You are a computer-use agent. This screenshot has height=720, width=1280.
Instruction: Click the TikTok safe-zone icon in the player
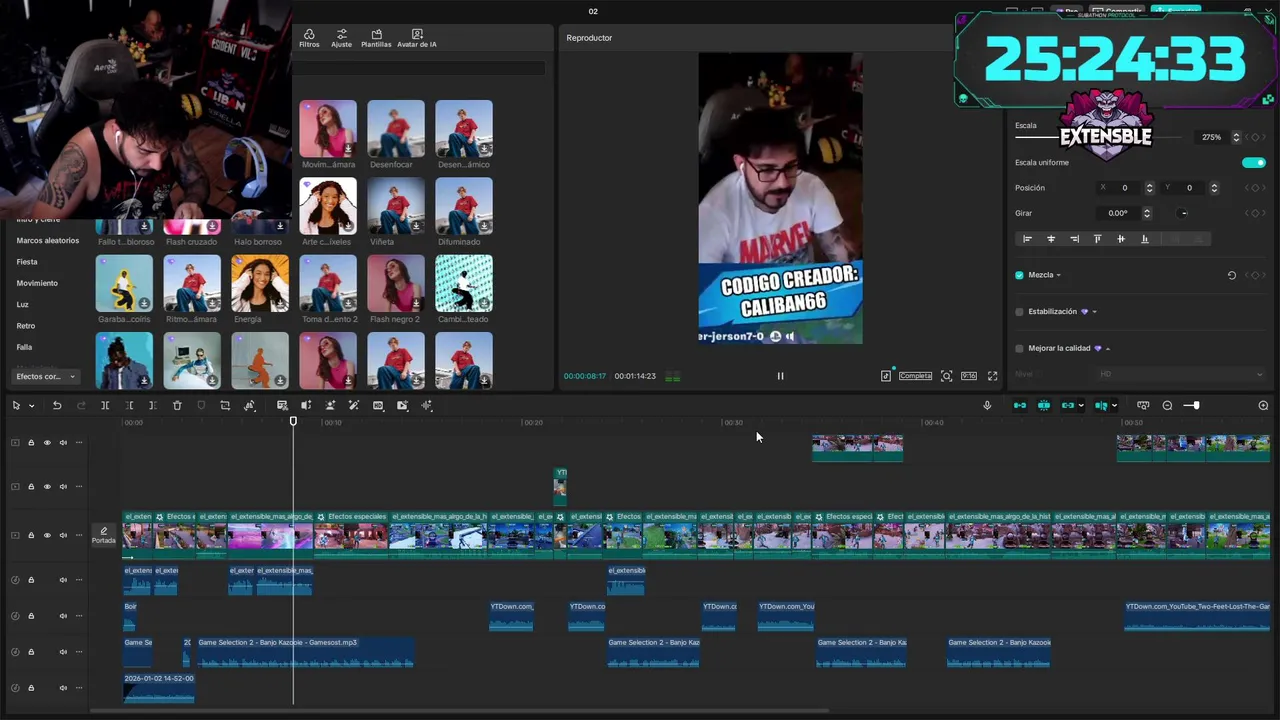pos(886,376)
